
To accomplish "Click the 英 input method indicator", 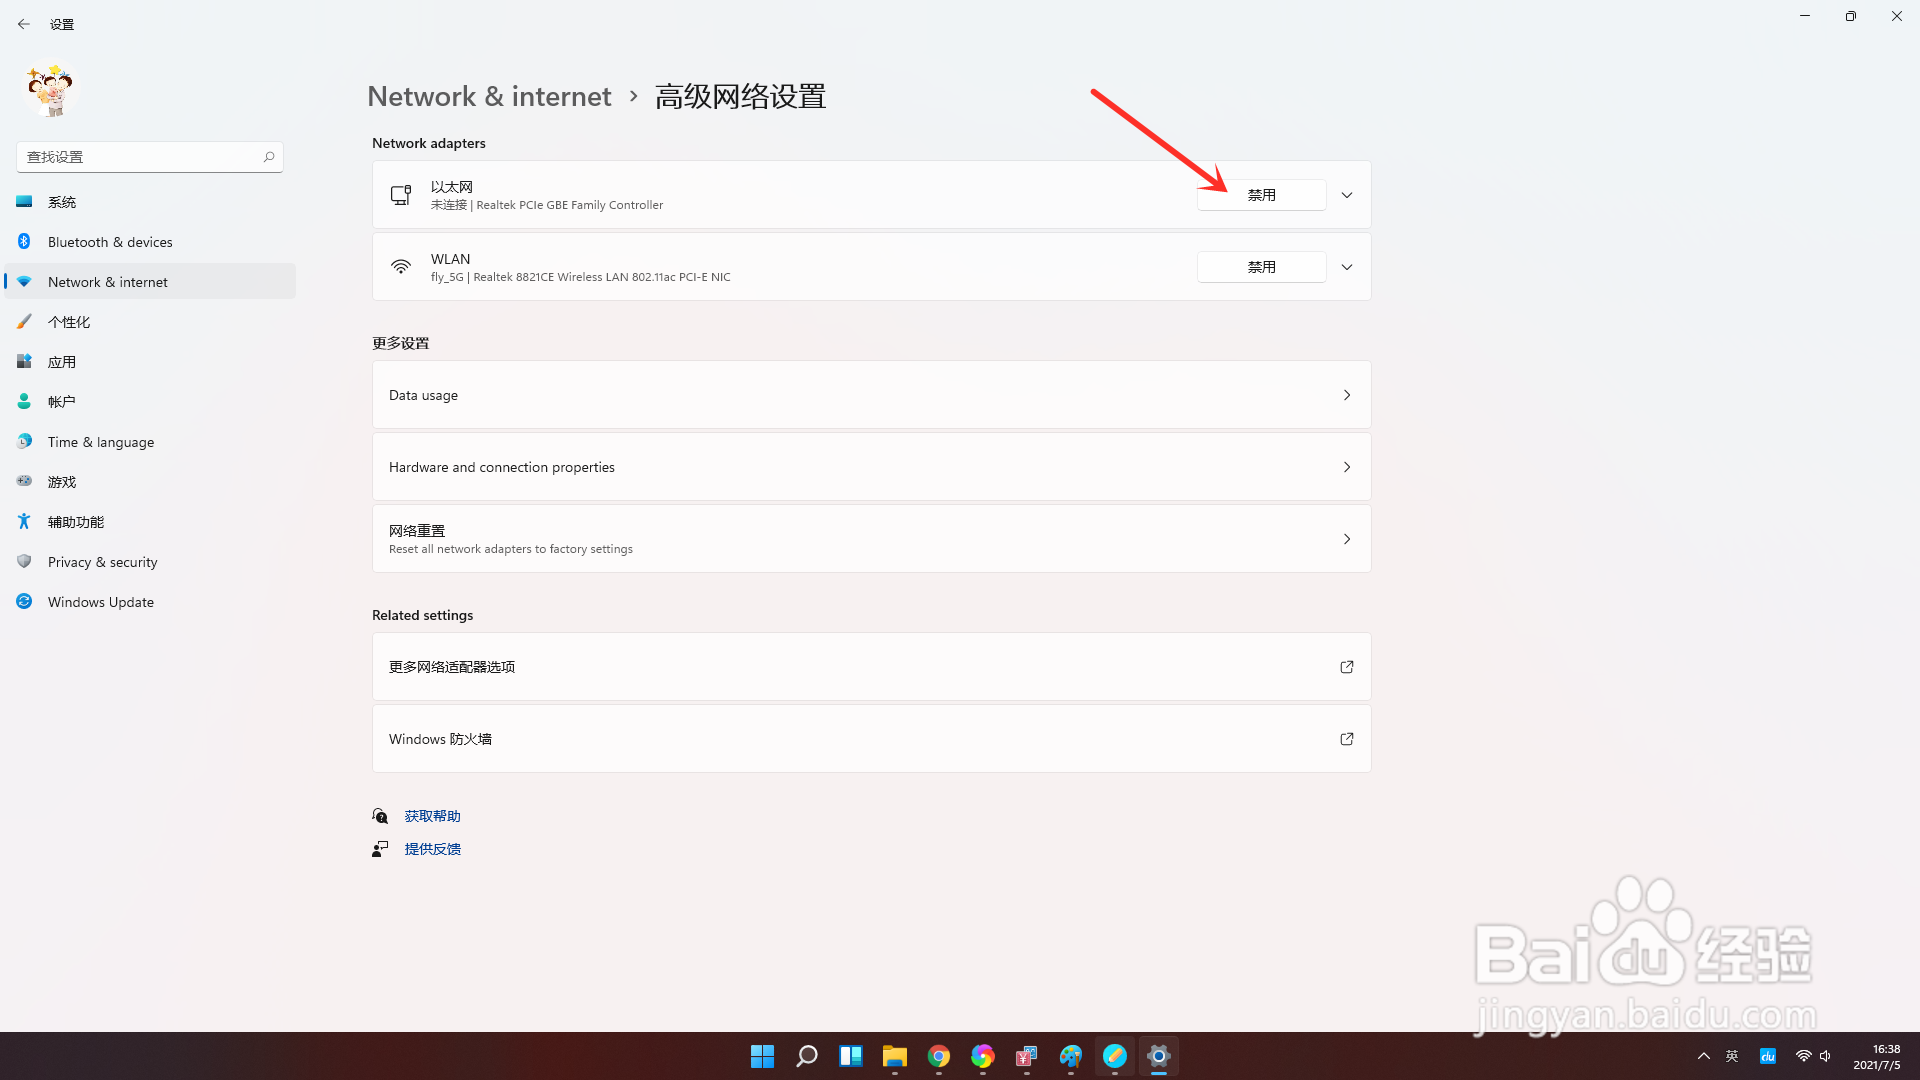I will 1732,1056.
